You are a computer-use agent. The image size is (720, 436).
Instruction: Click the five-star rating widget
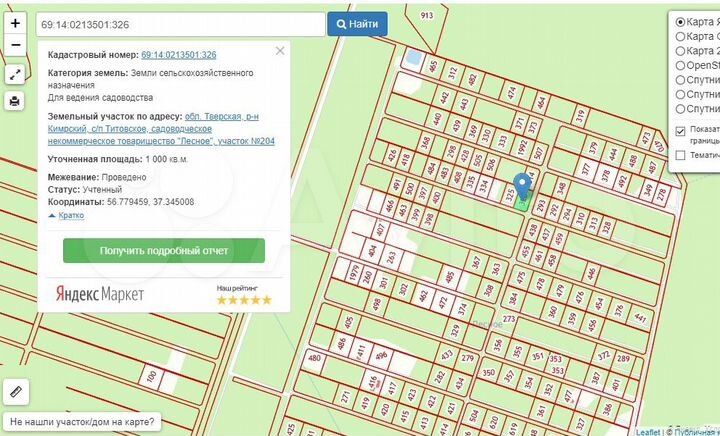(244, 300)
